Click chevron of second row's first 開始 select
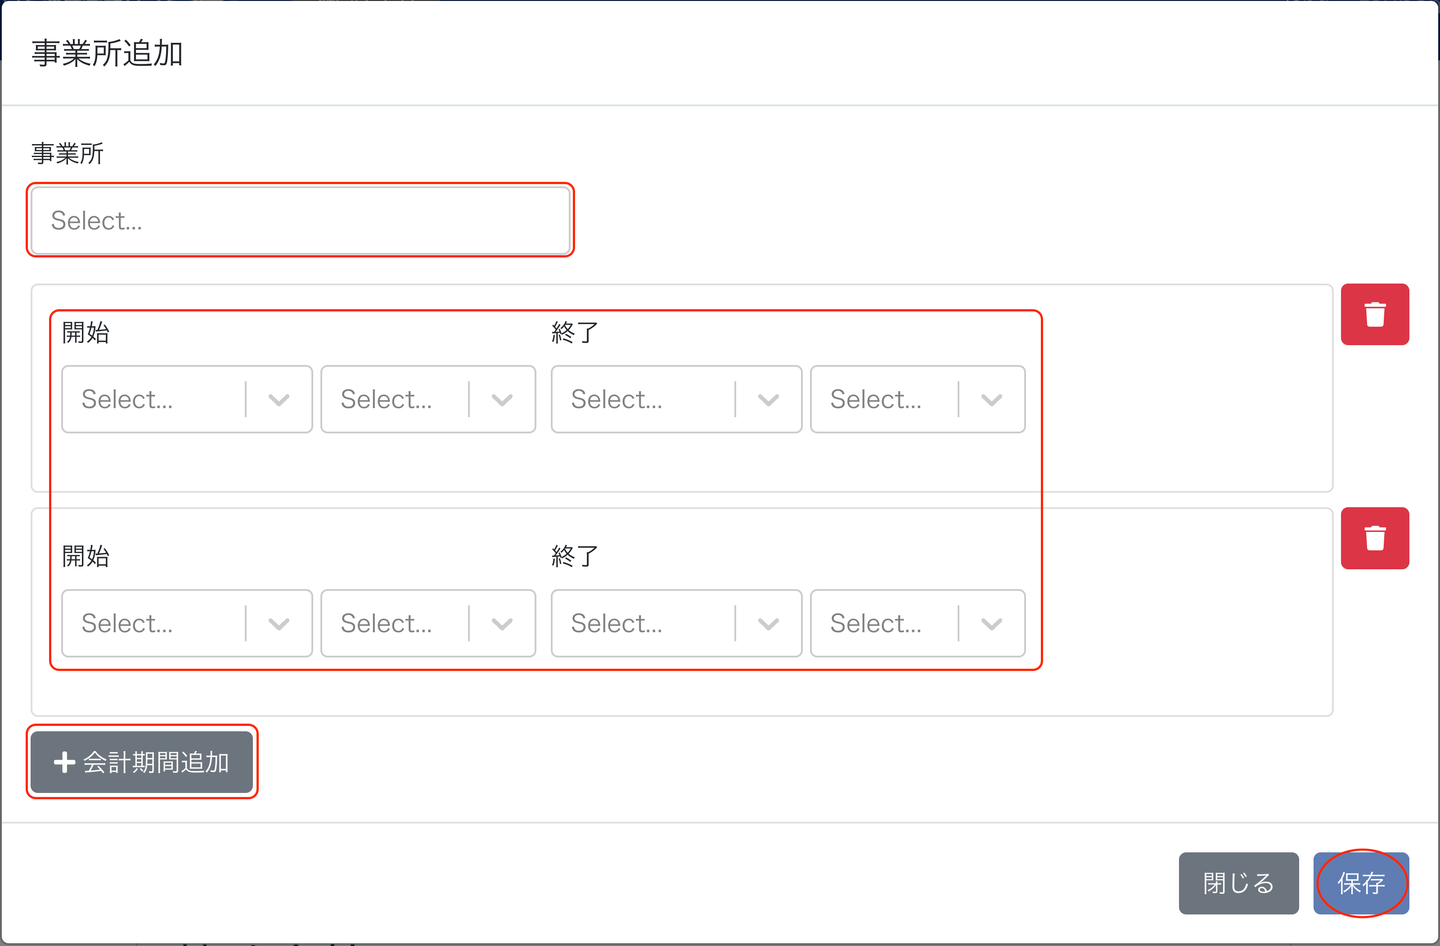Screen dimensions: 1440x946 point(279,624)
